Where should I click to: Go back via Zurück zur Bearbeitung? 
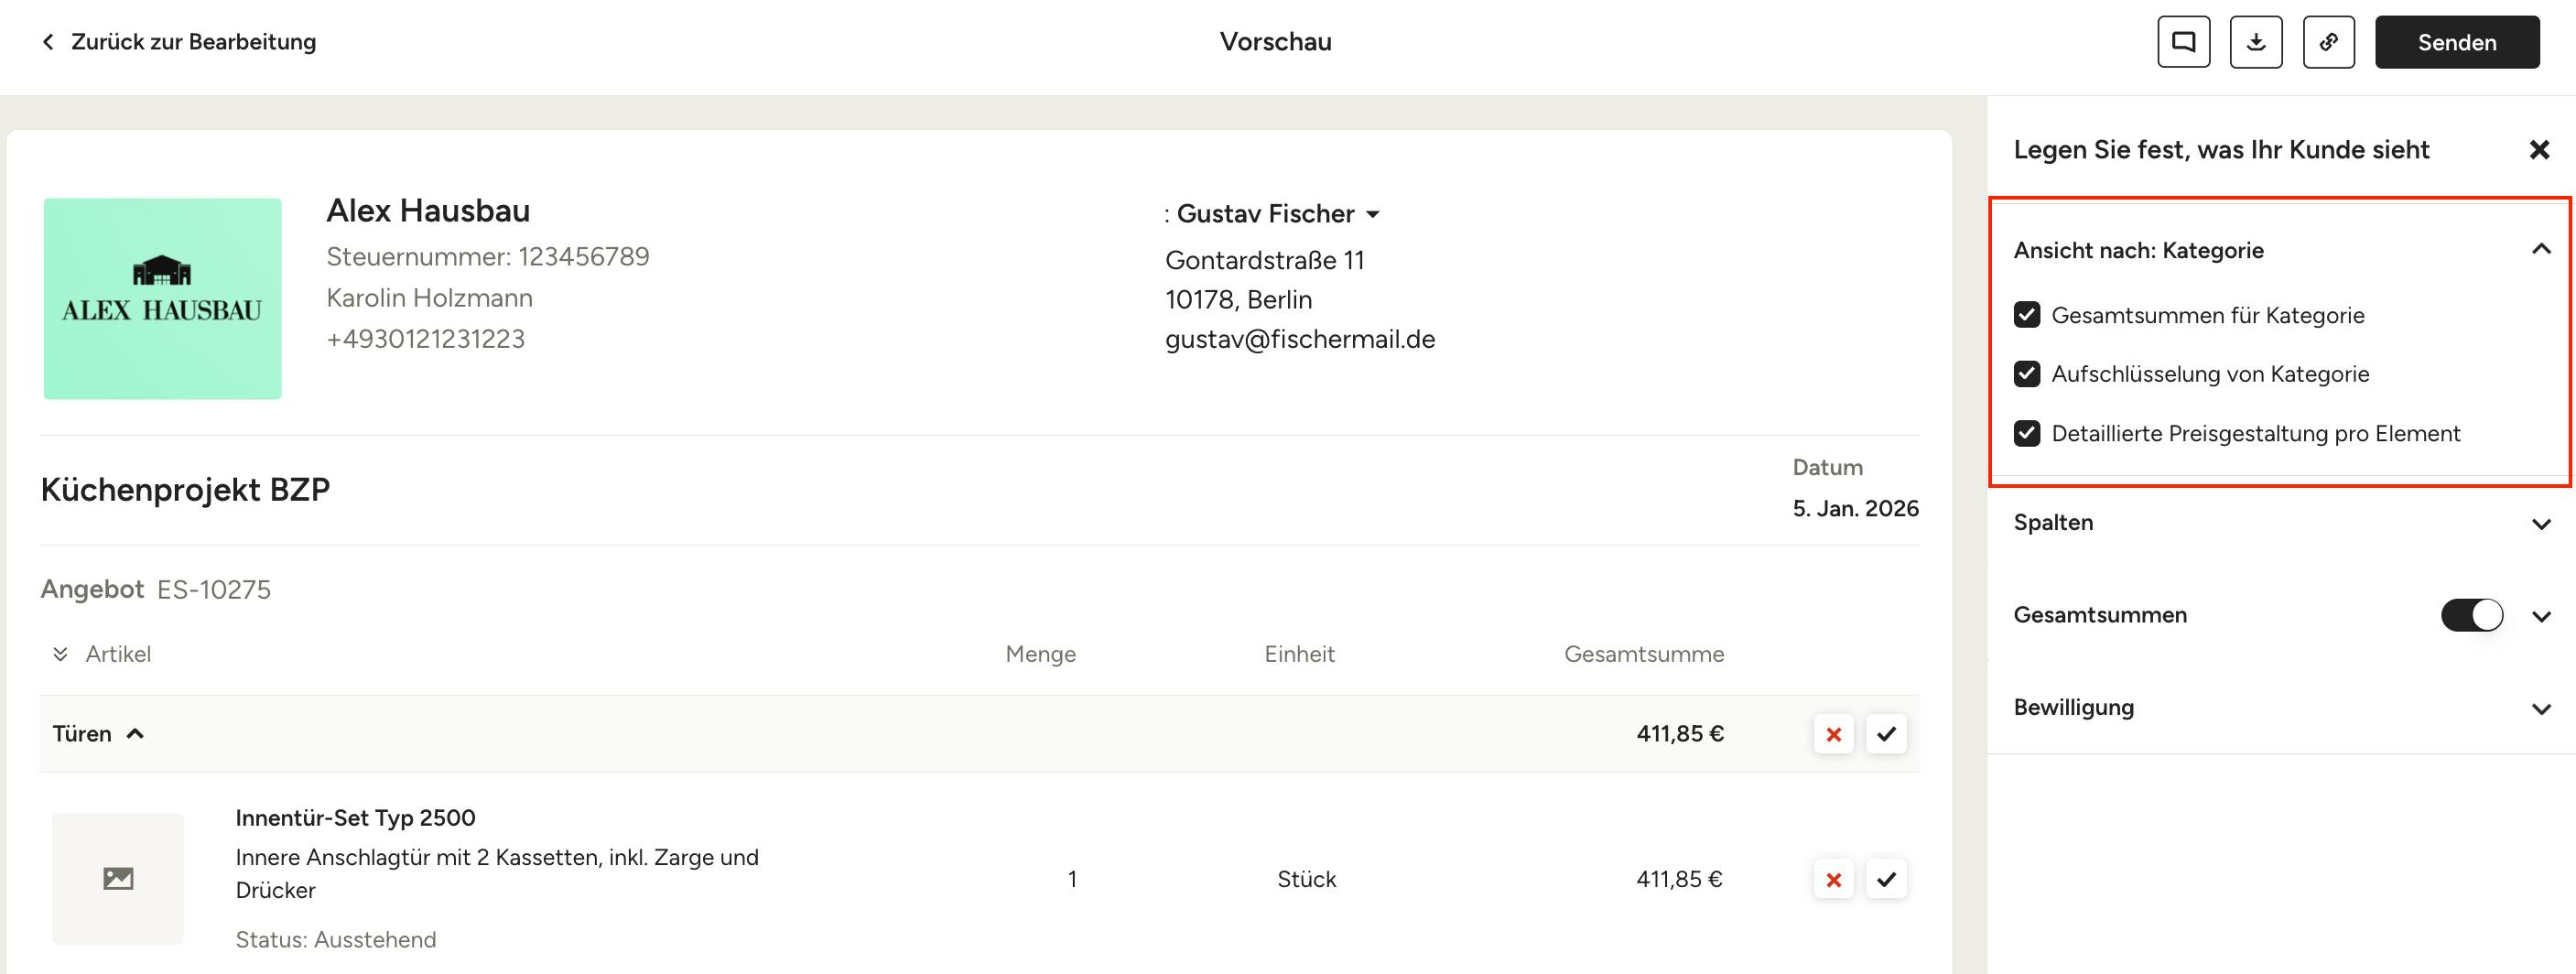179,42
